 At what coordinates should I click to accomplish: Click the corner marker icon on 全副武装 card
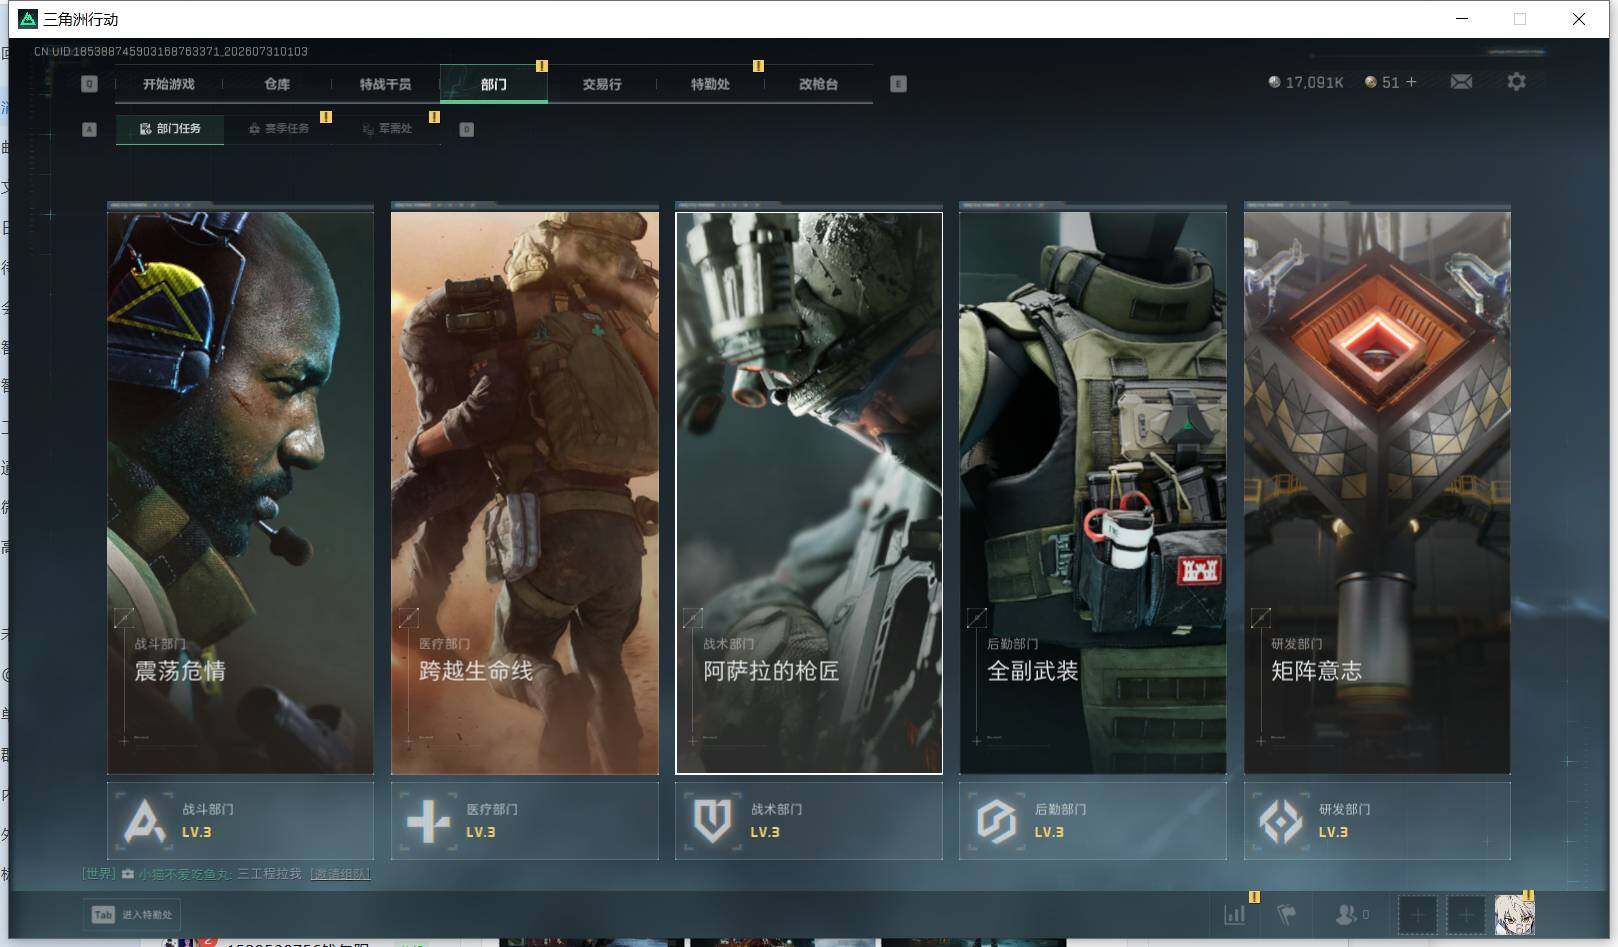pos(977,618)
